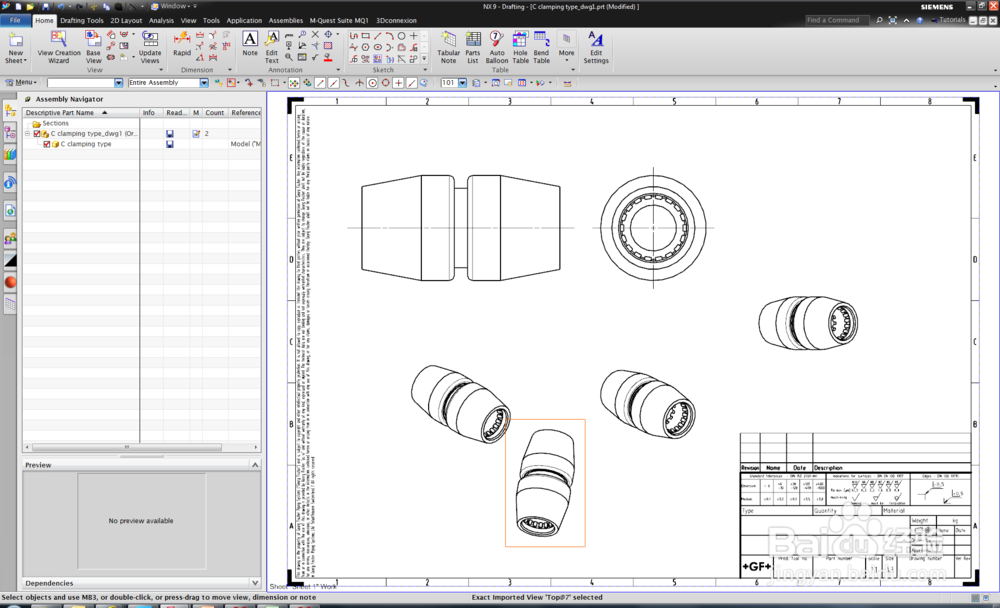Open the Analysis ribbon tab

(x=161, y=20)
